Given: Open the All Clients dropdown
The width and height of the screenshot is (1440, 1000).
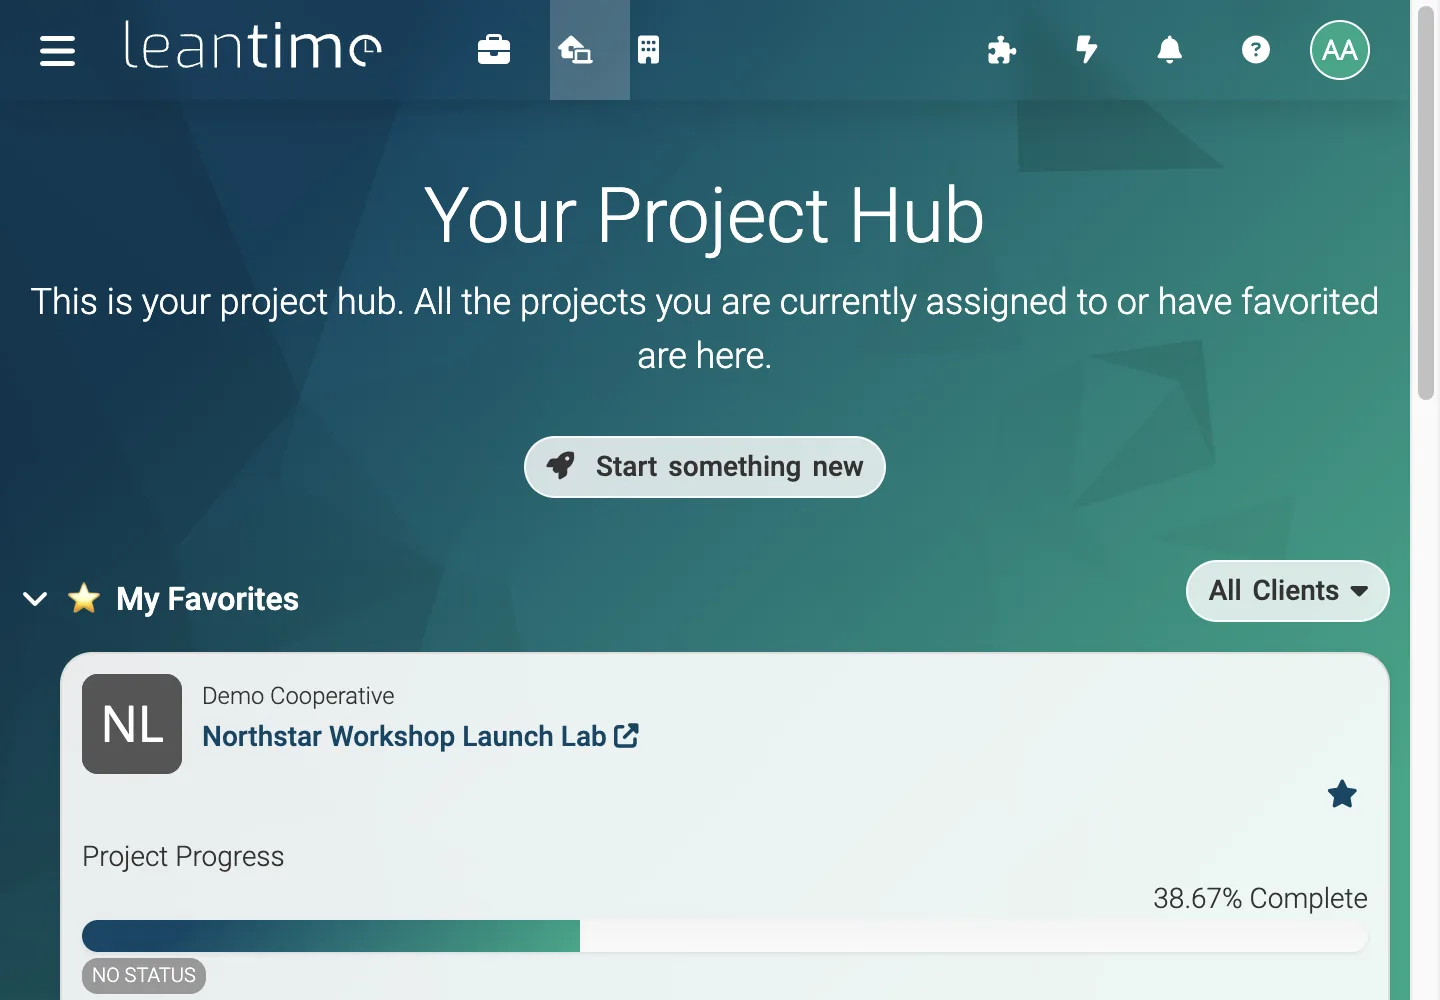Looking at the screenshot, I should pyautogui.click(x=1288, y=591).
